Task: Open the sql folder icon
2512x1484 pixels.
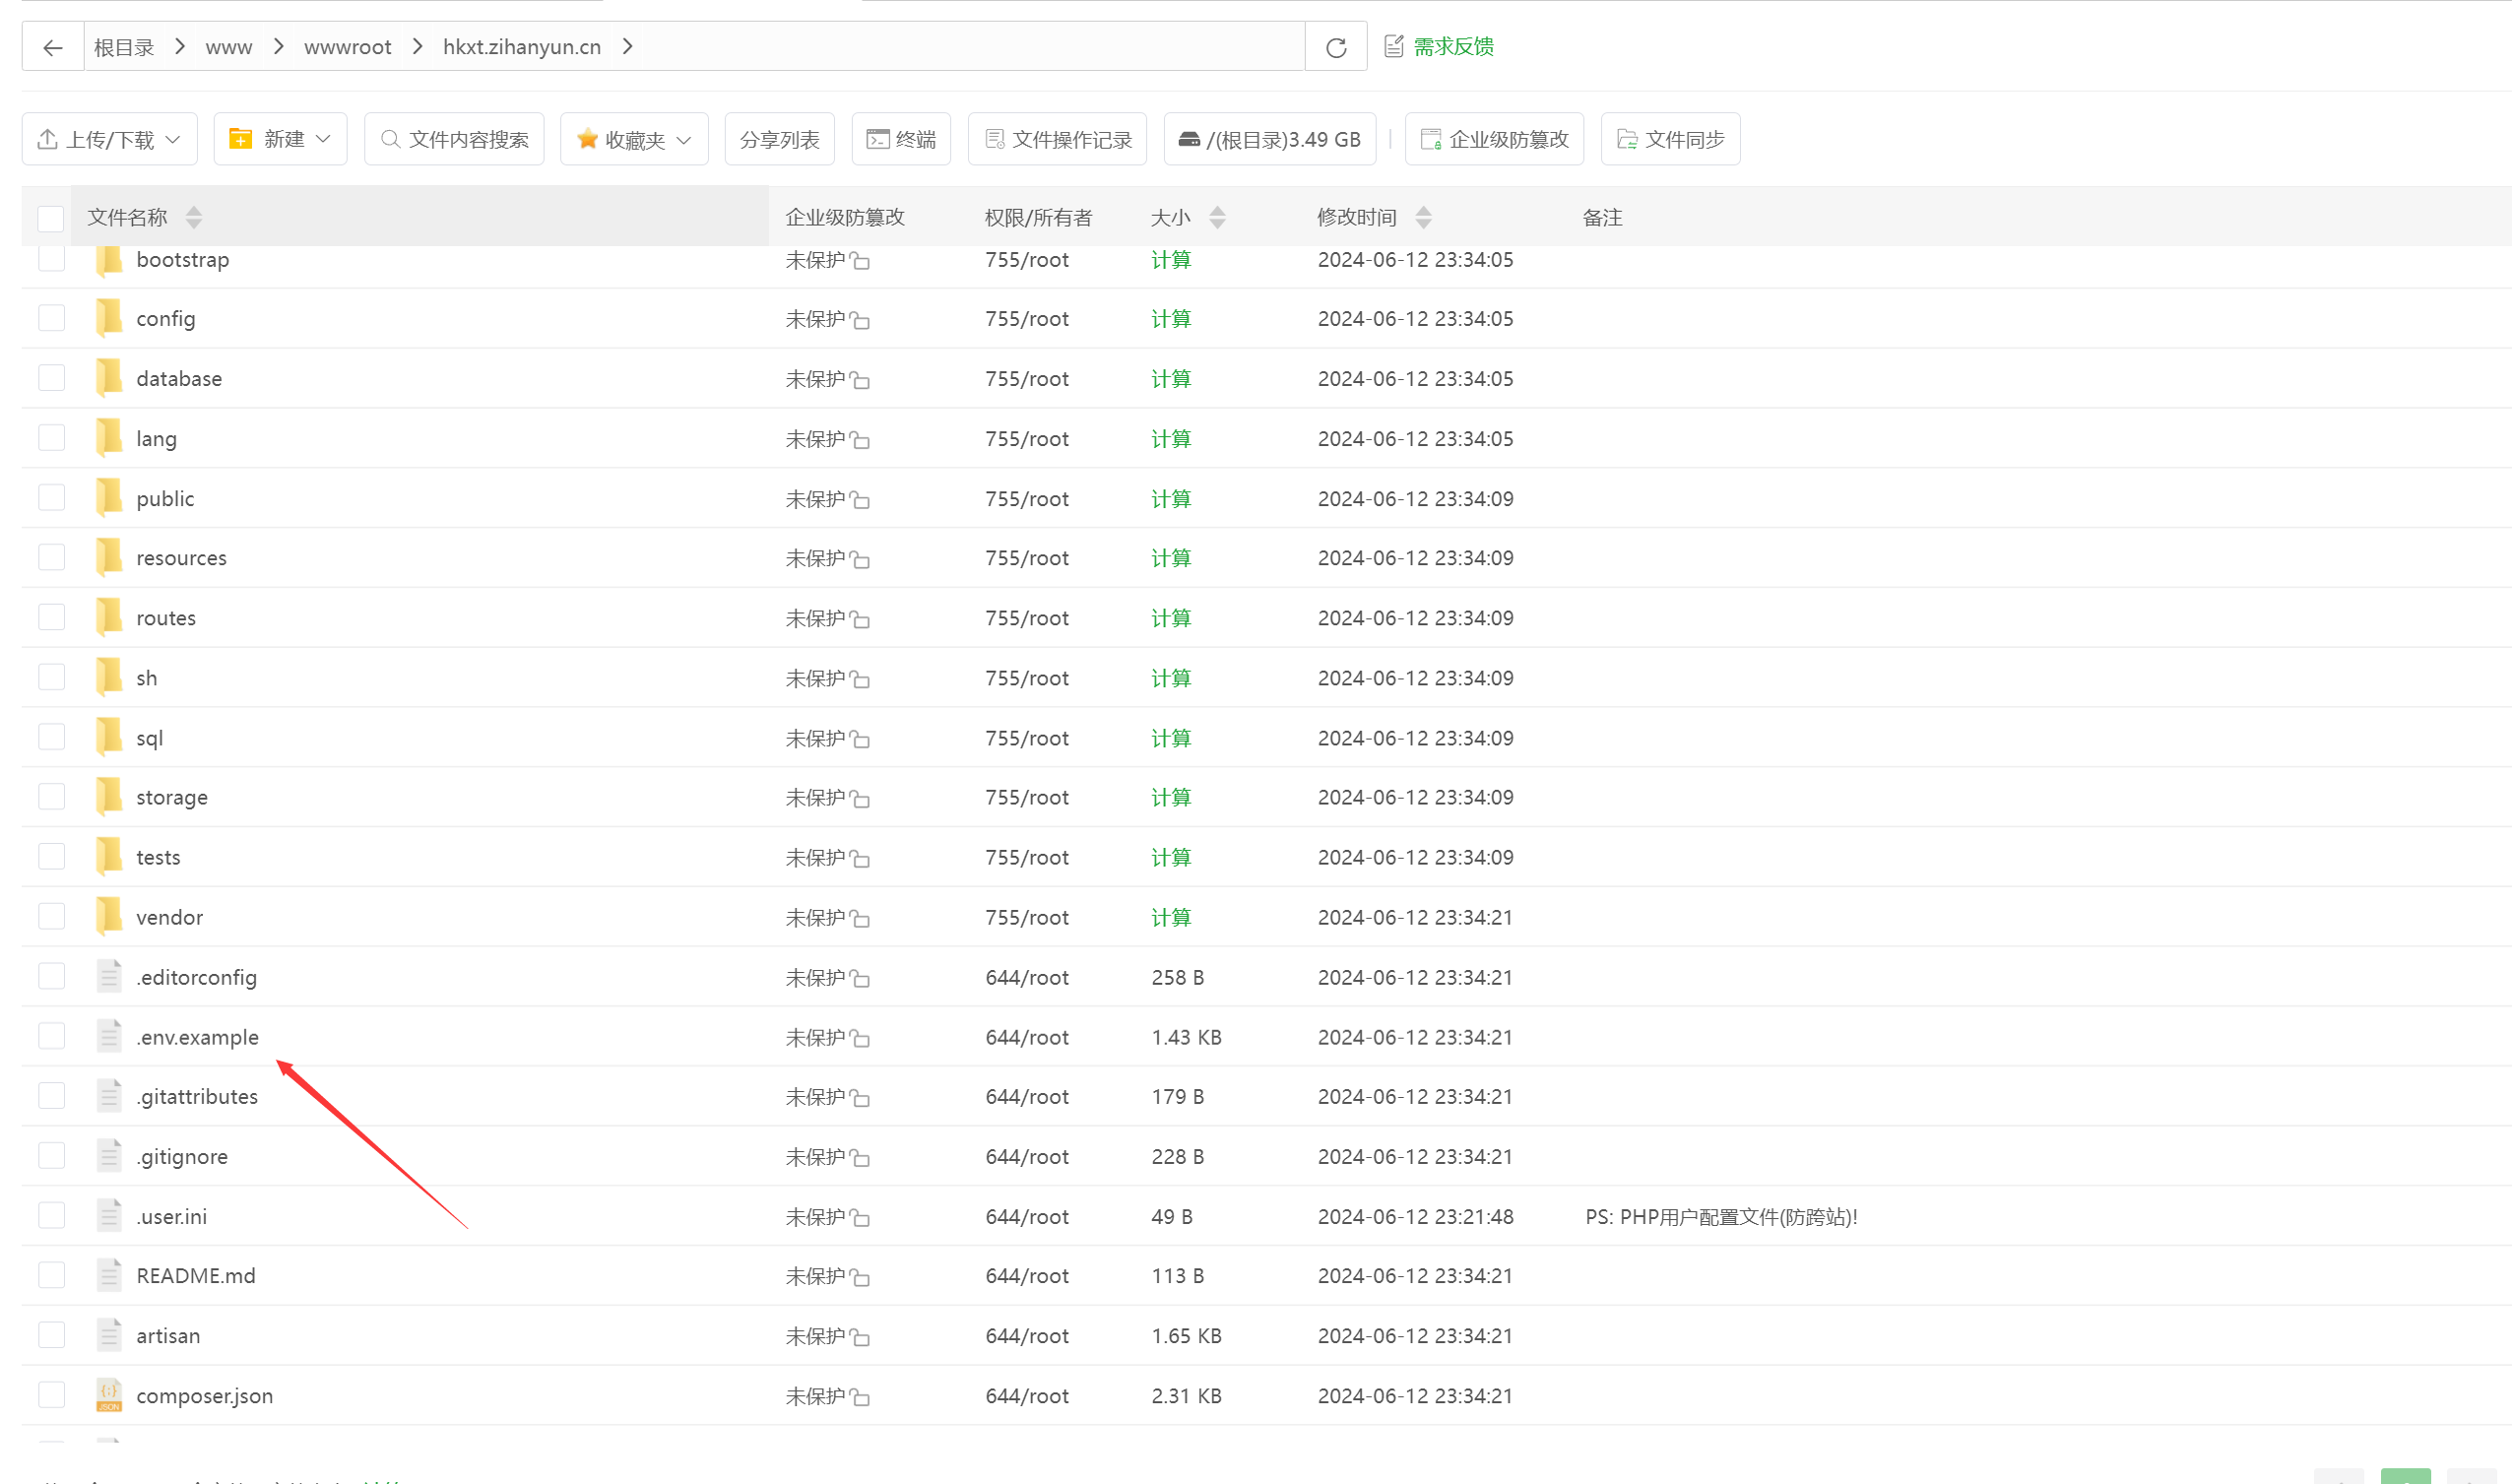Action: [109, 737]
